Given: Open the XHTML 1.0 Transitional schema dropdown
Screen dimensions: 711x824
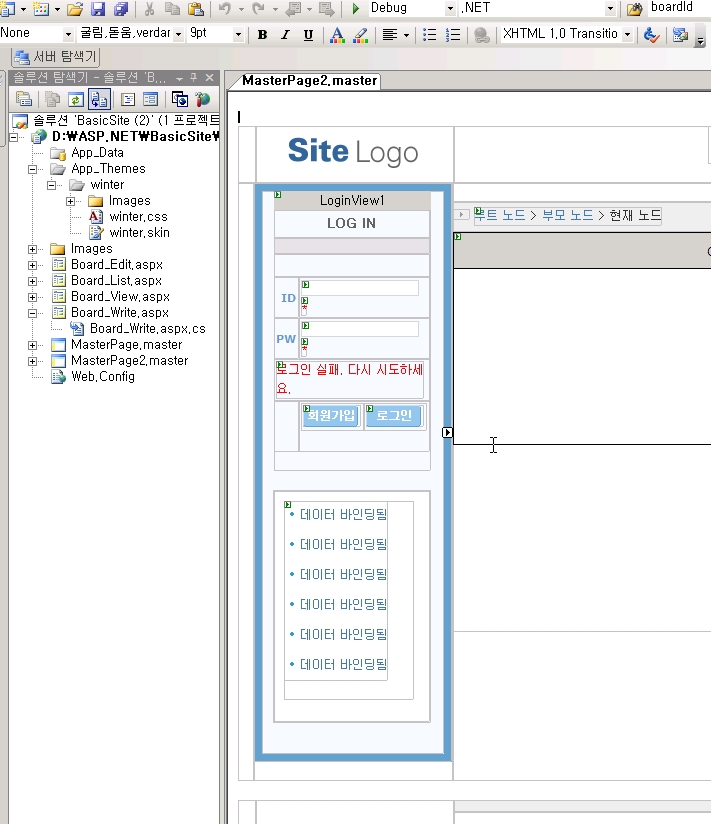Looking at the screenshot, I should 627,35.
